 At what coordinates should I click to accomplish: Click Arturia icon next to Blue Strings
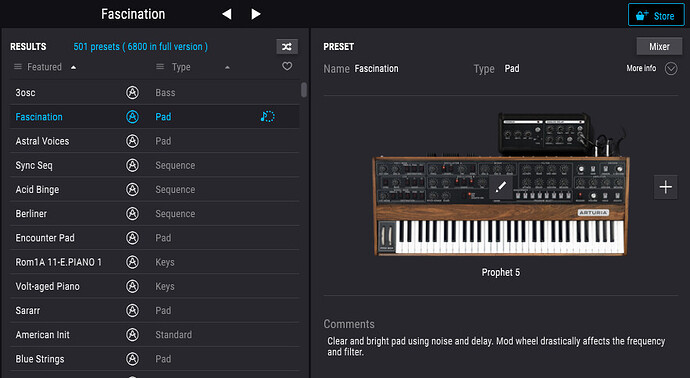click(132, 359)
